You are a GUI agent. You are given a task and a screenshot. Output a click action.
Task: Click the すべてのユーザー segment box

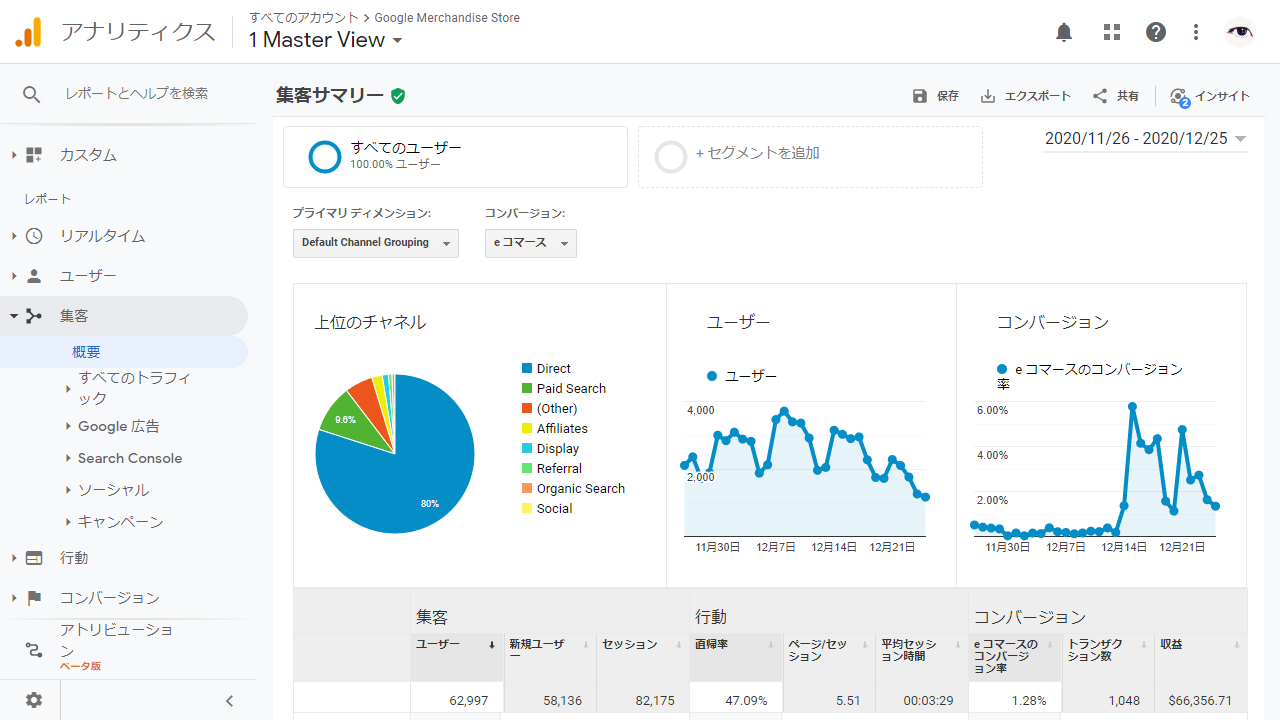tap(455, 157)
